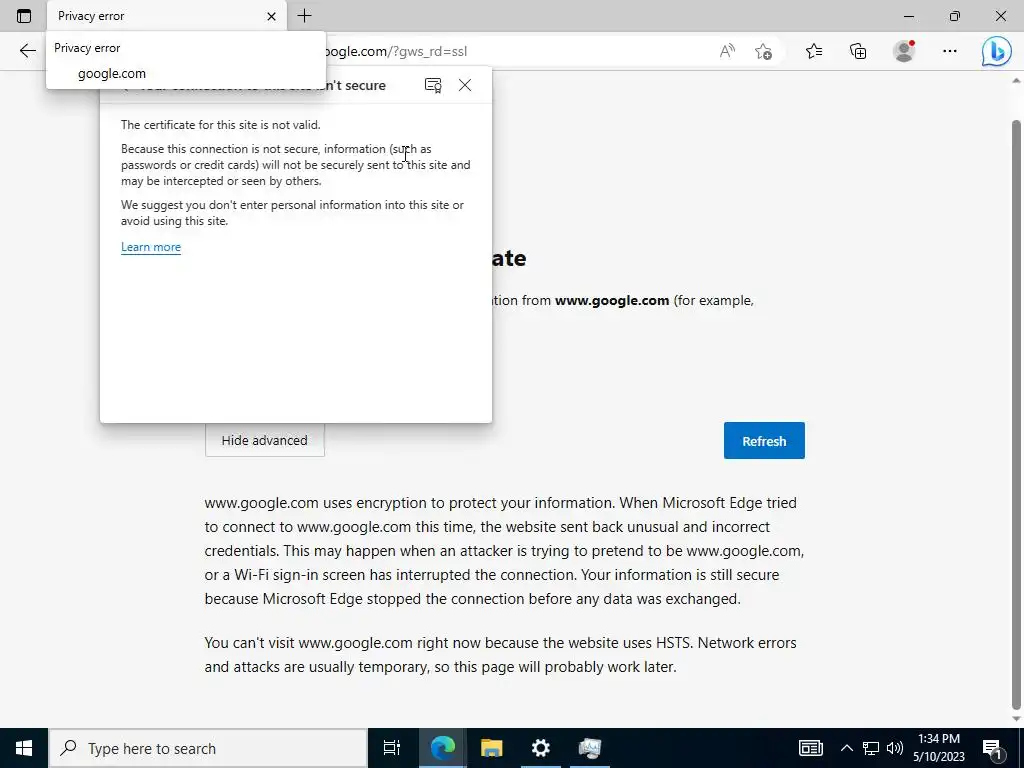1024x768 pixels.
Task: Open the Bing sidebar button
Action: pyautogui.click(x=996, y=51)
